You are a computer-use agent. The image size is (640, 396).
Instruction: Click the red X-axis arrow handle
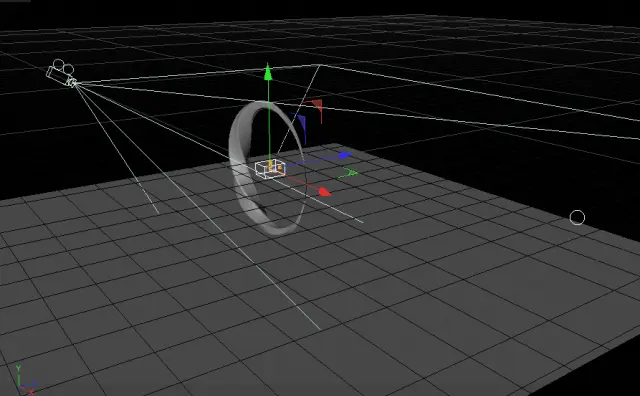point(325,191)
